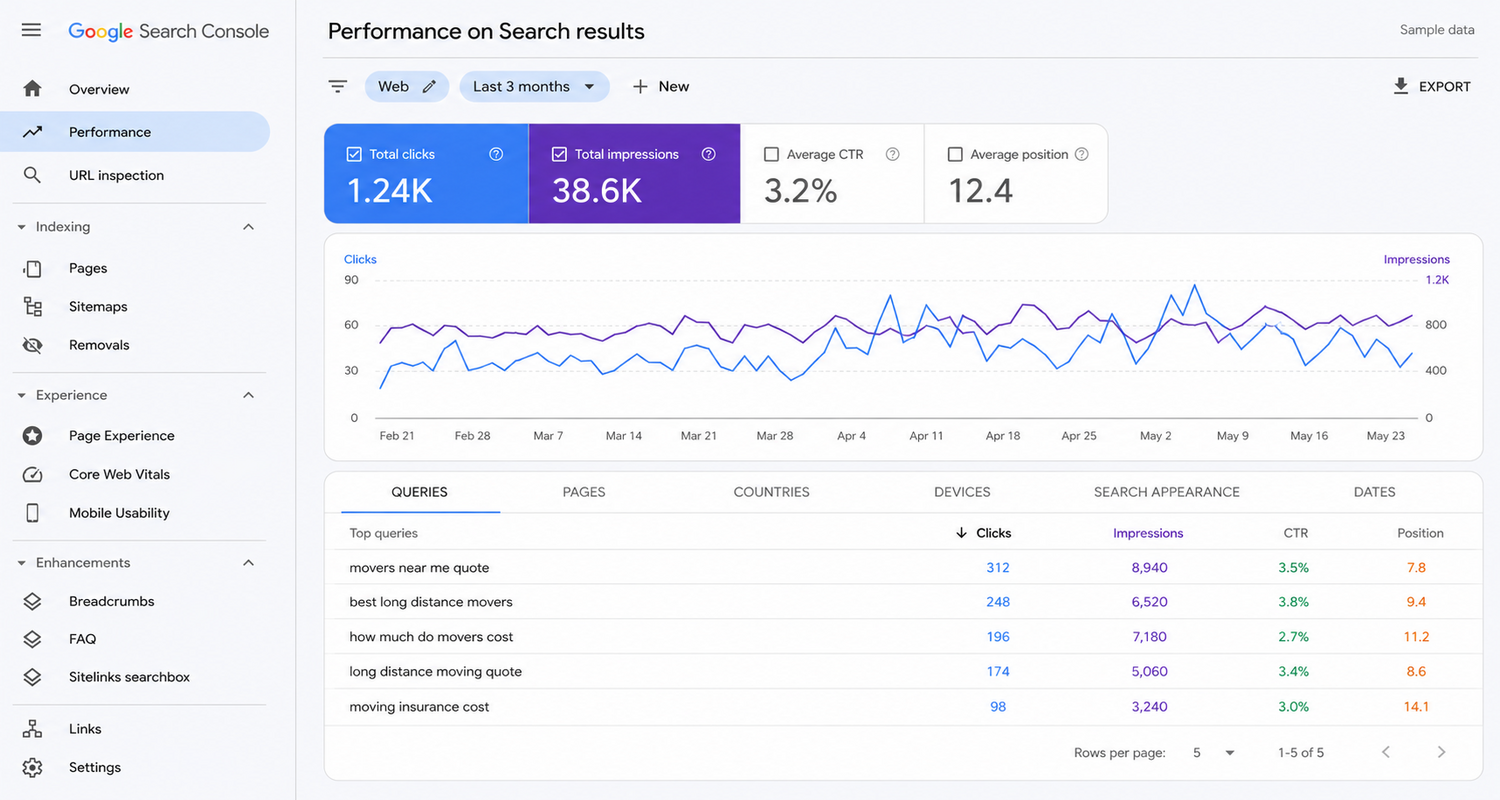1500x800 pixels.
Task: Open the Links network icon
Action: point(33,729)
